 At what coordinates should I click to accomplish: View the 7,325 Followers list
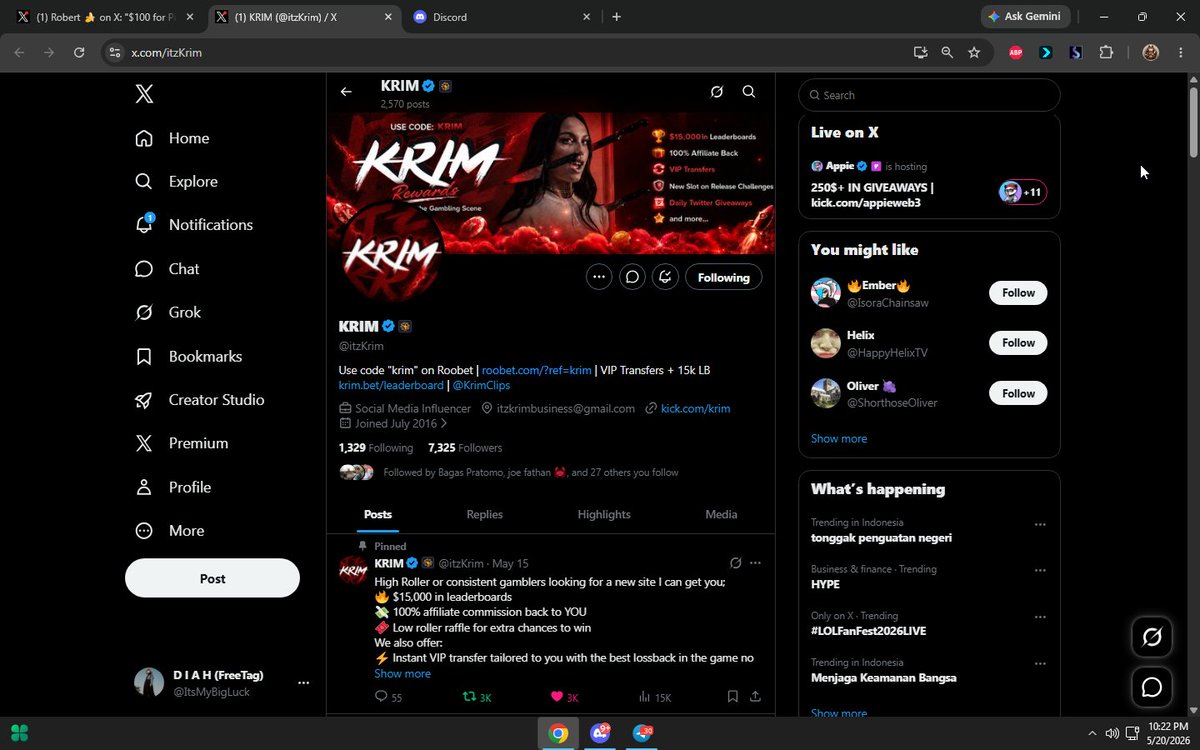[465, 448]
